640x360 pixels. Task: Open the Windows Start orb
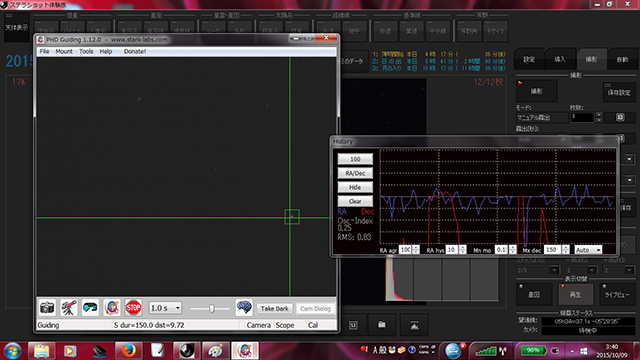(12, 351)
